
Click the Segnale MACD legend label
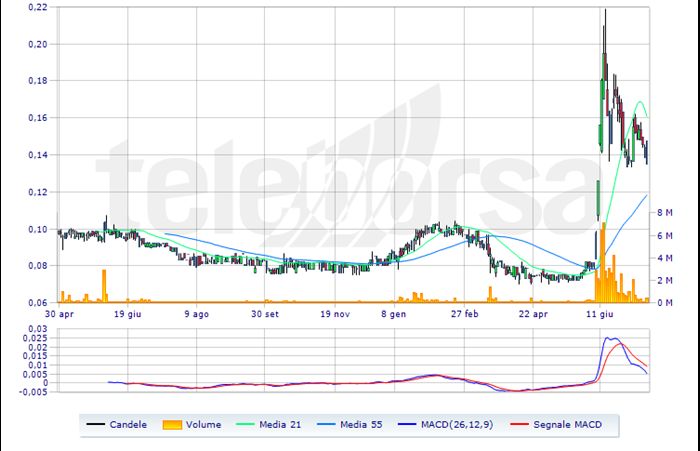(567, 425)
